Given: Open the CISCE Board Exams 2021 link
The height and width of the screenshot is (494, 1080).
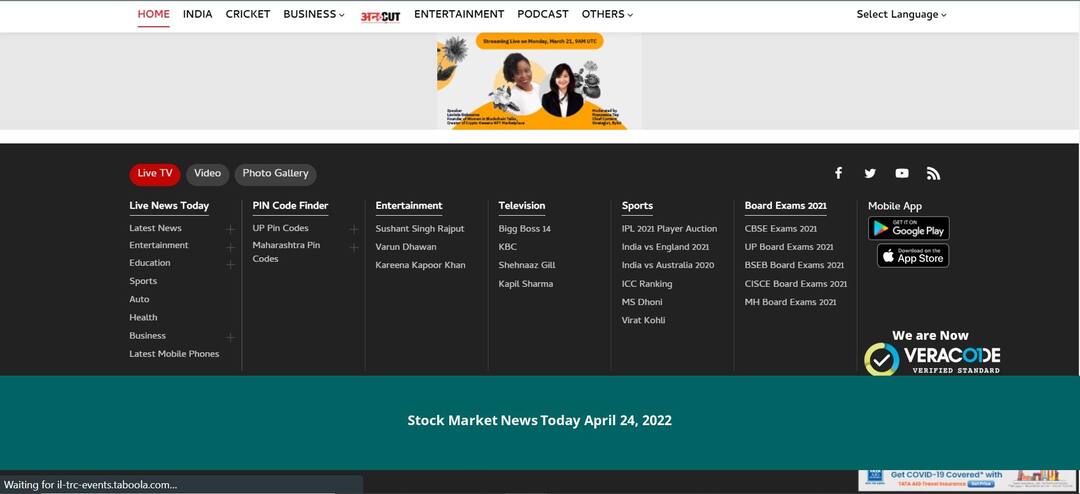Looking at the screenshot, I should click(796, 284).
